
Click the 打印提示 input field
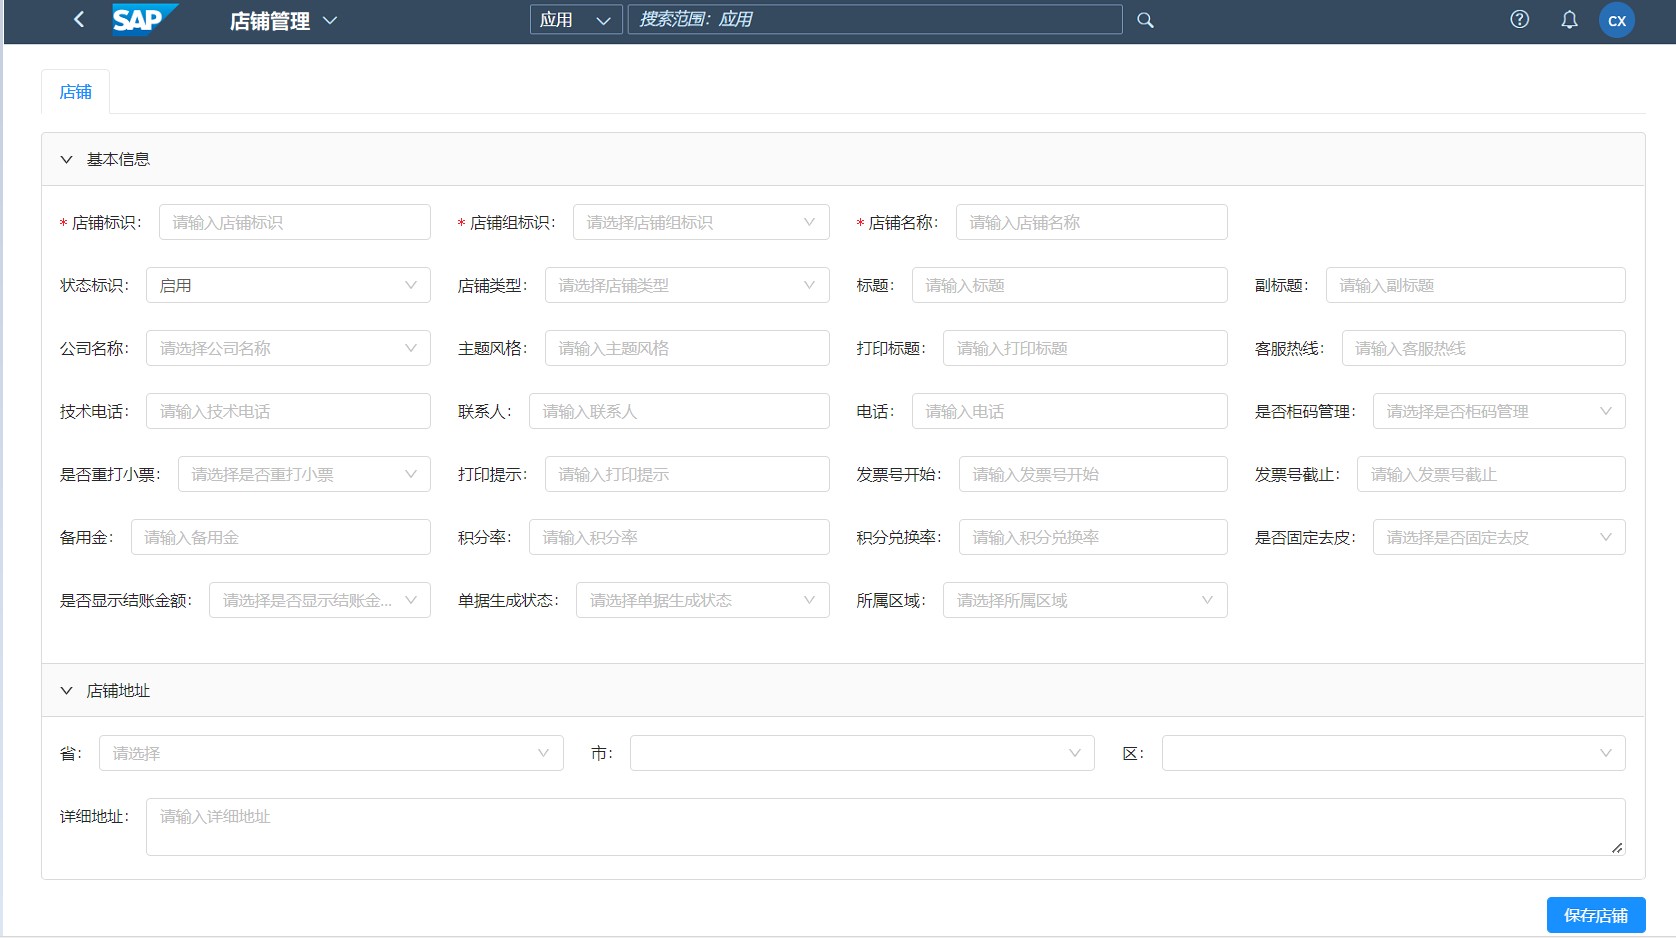tap(687, 474)
